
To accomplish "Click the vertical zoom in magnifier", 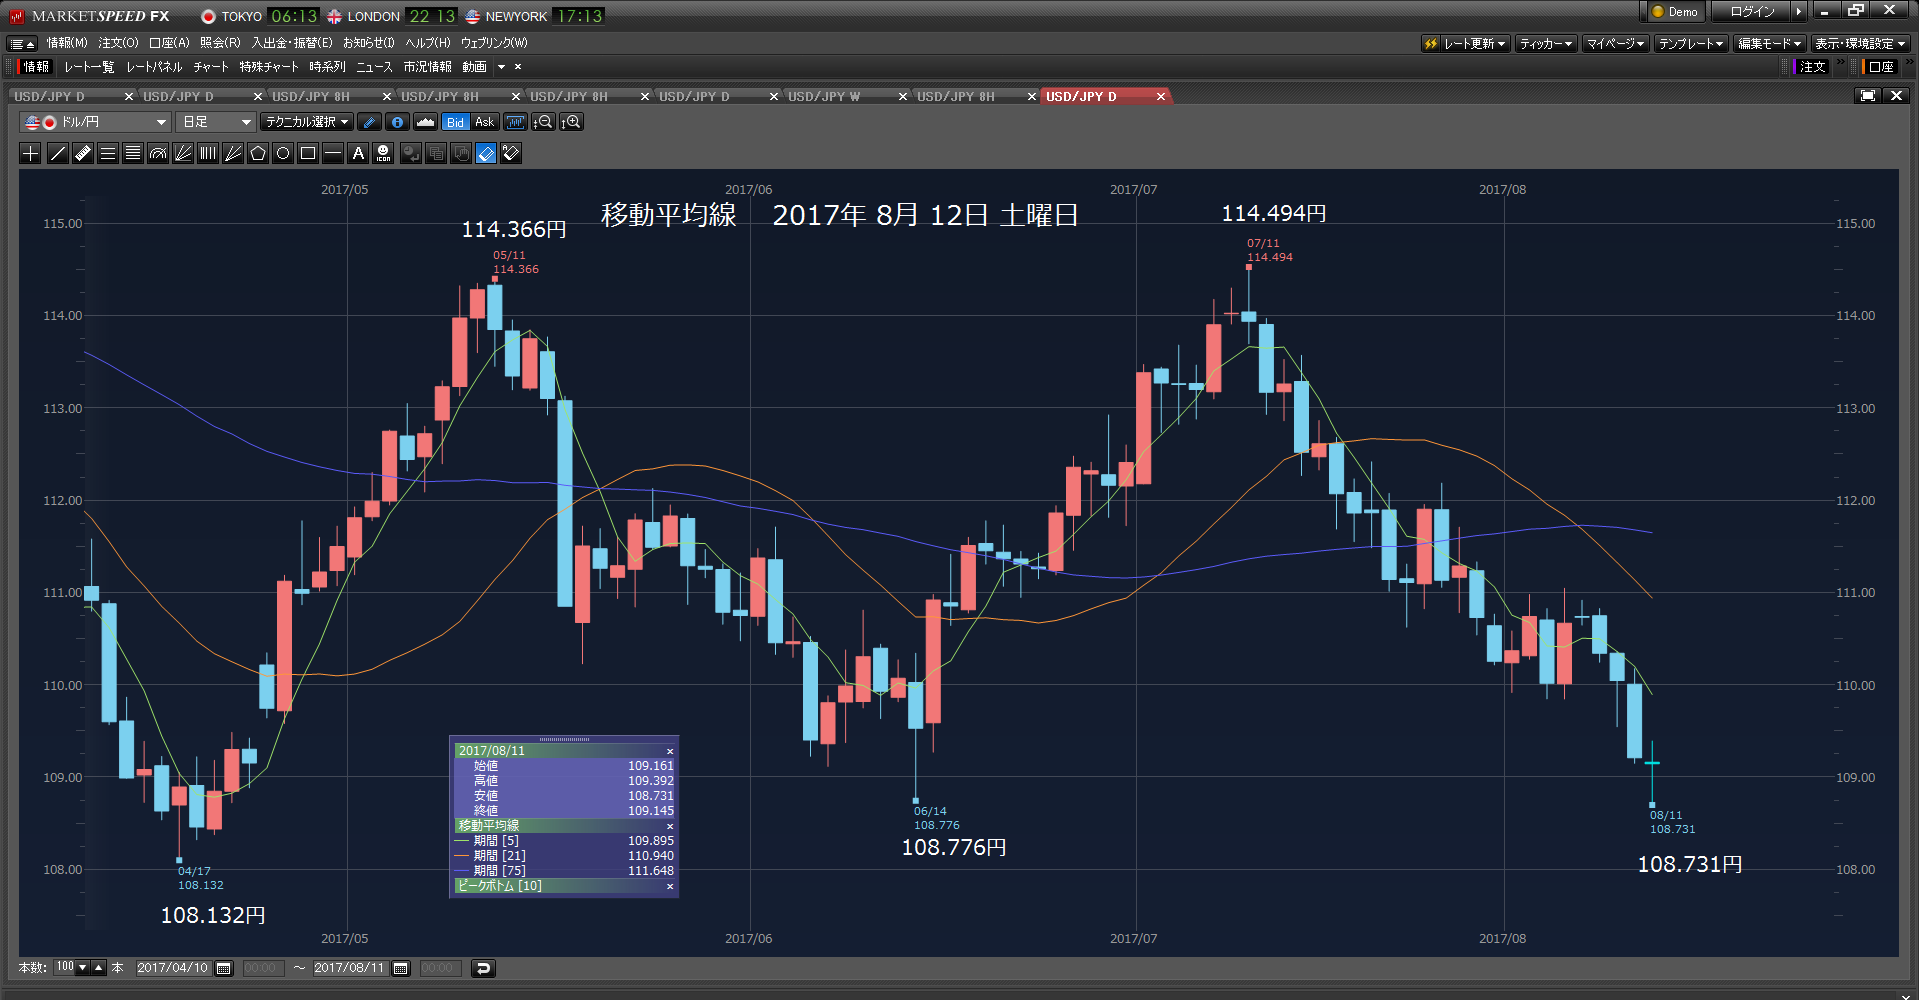I will click(x=571, y=122).
